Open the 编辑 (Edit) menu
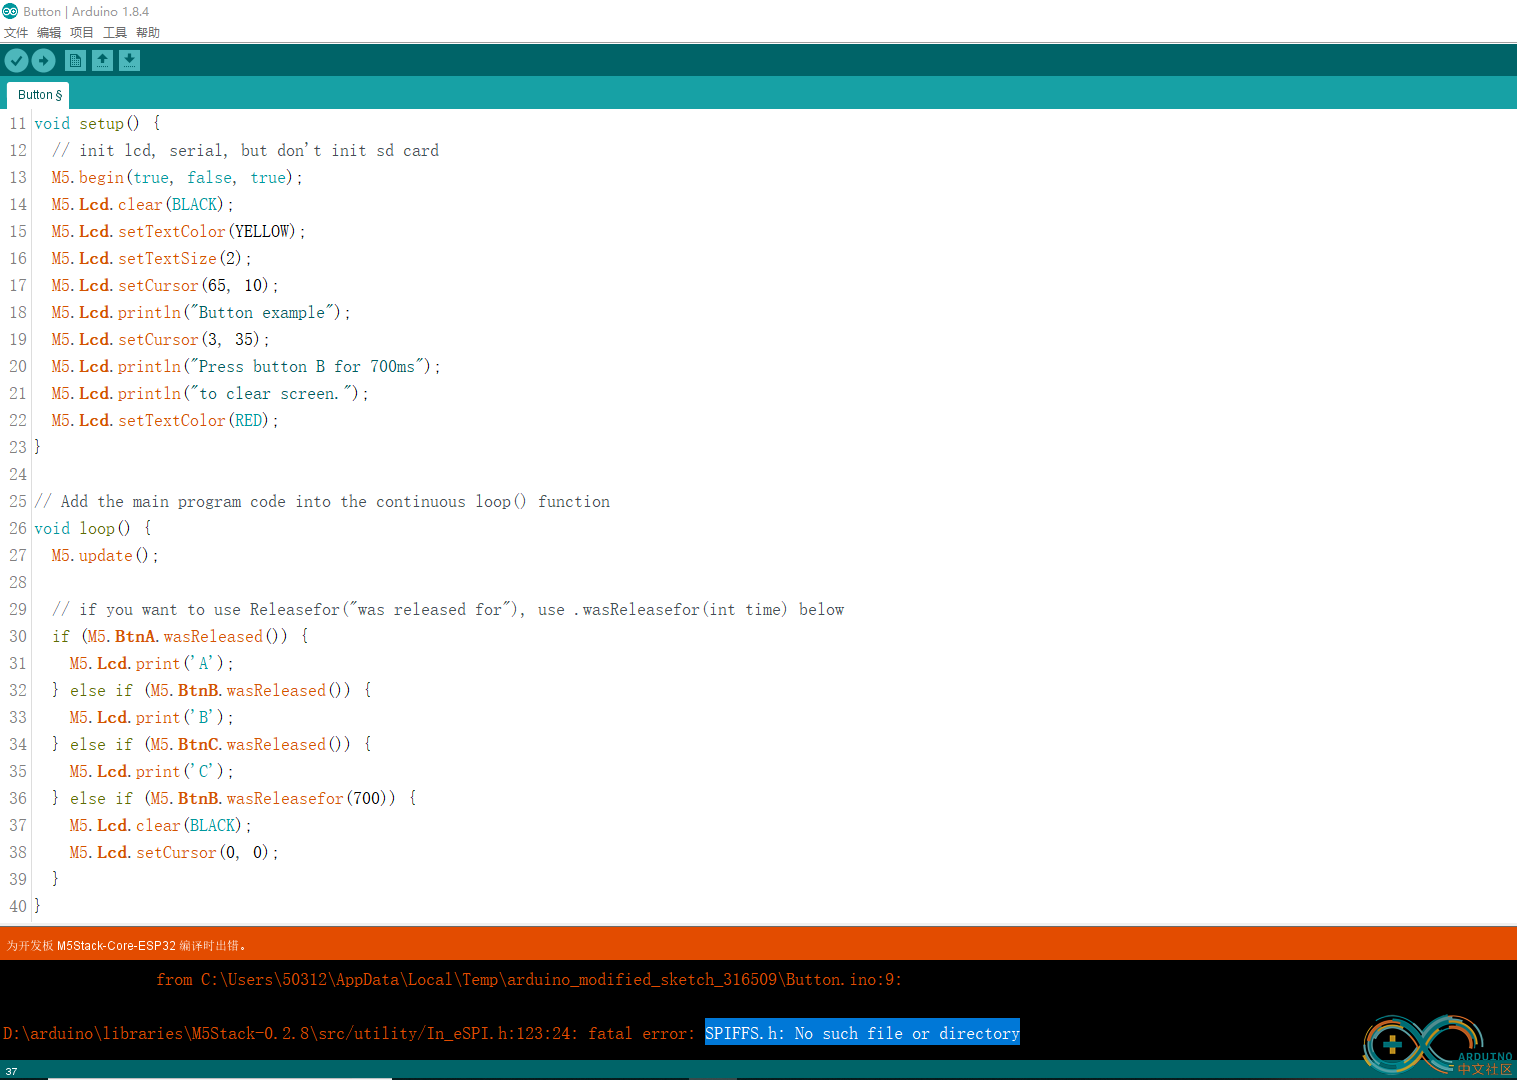The image size is (1517, 1080). click(x=49, y=33)
